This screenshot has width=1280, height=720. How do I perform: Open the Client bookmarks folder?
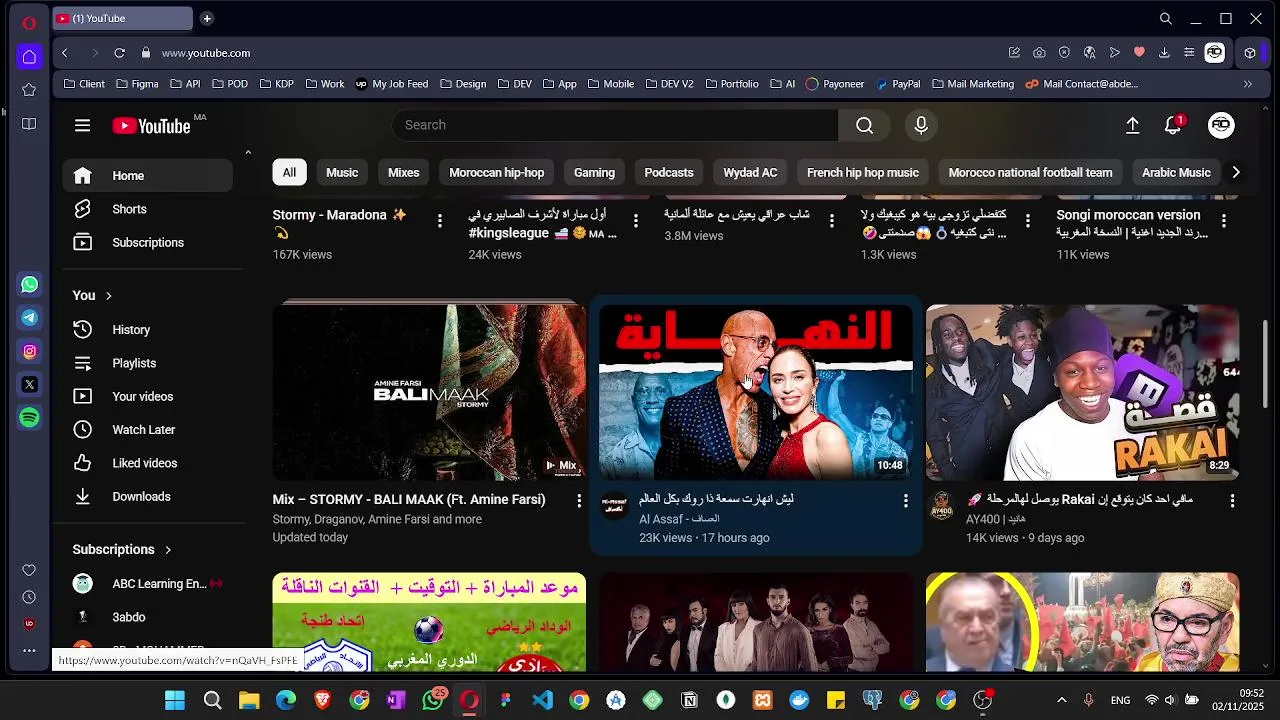point(84,84)
